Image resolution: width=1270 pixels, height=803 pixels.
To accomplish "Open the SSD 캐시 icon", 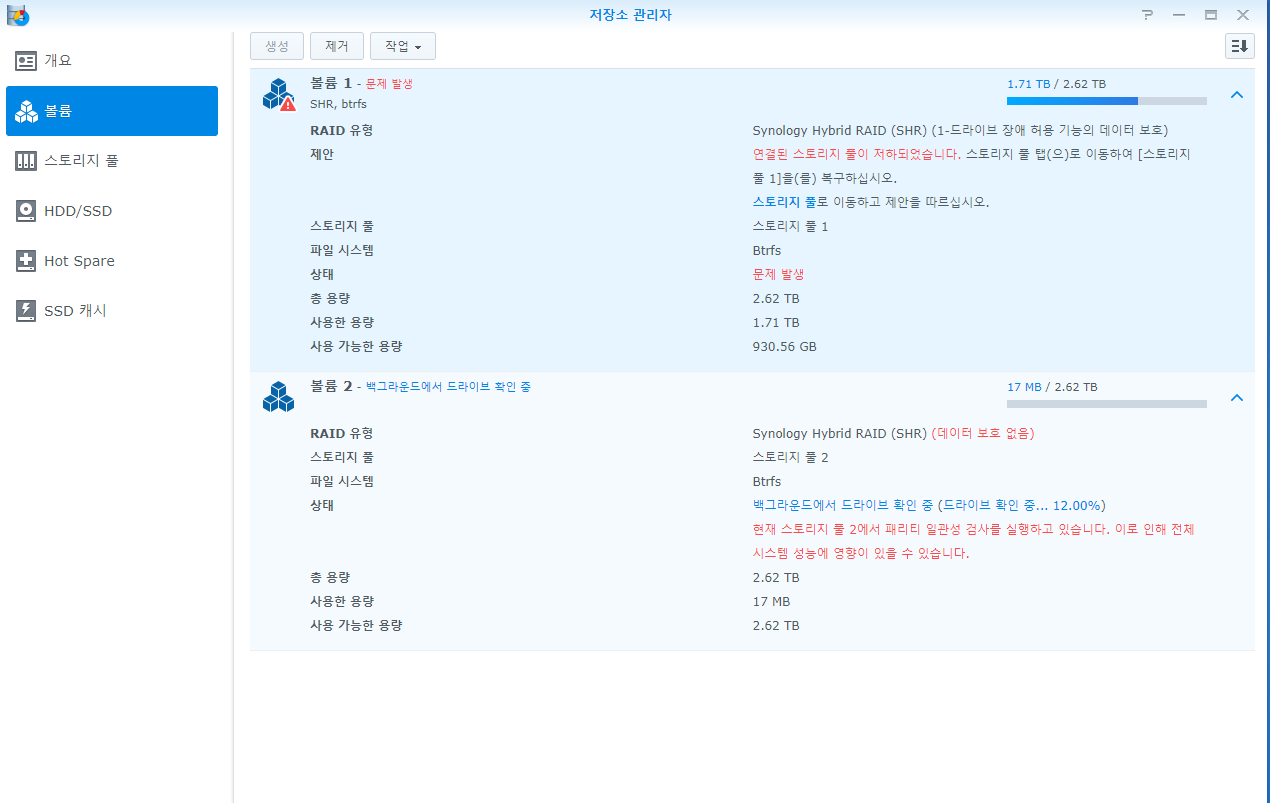I will pyautogui.click(x=26, y=311).
